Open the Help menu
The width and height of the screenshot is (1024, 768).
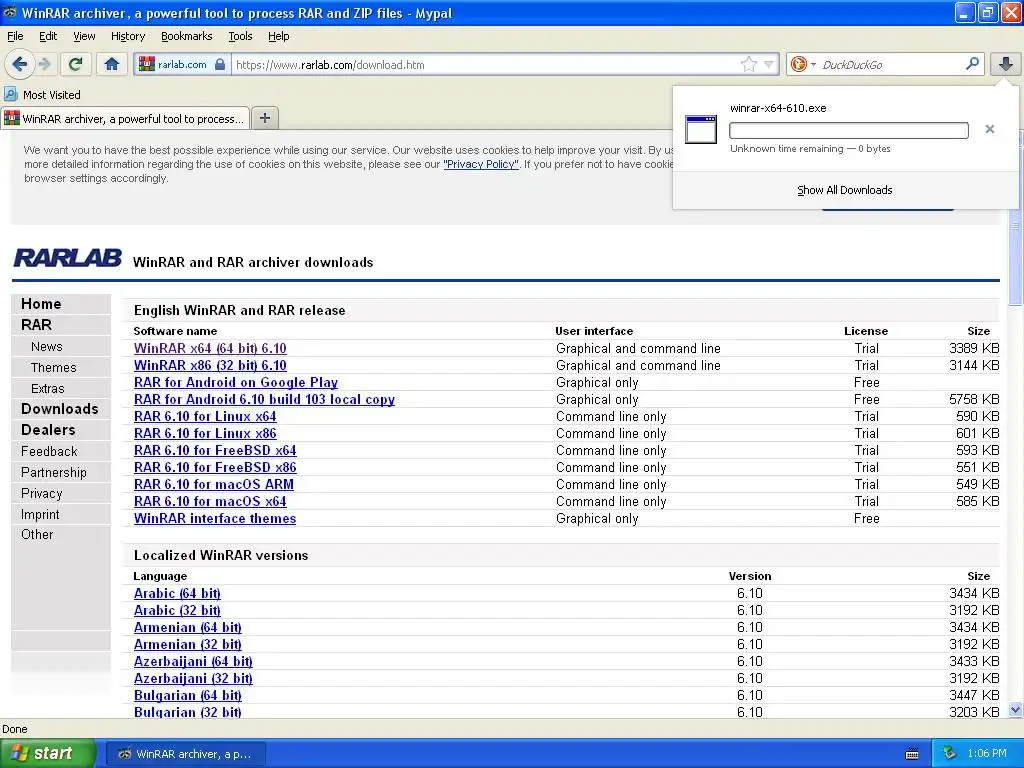coord(278,36)
